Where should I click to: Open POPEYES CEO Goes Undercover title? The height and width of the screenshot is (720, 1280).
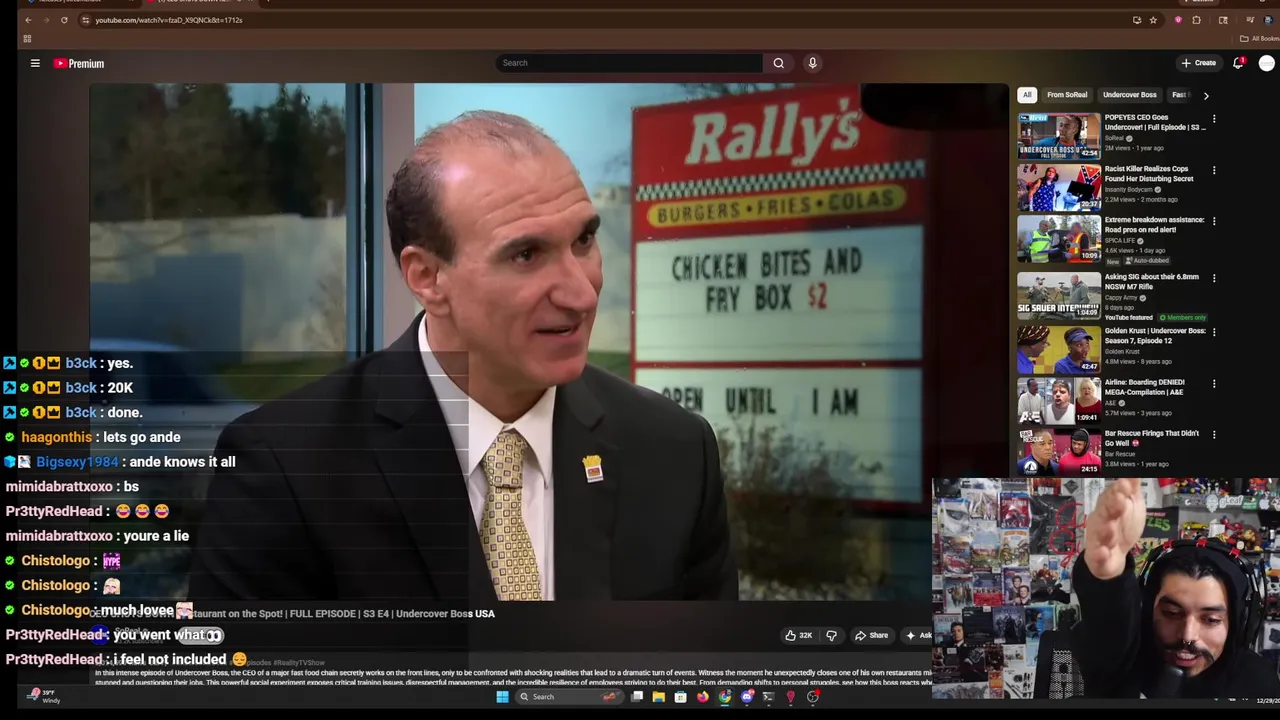click(1155, 122)
